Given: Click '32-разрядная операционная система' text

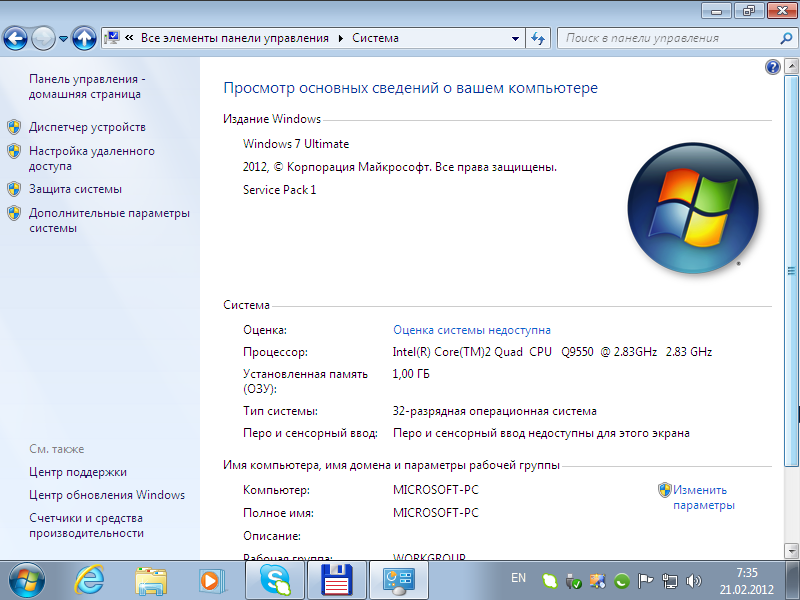Looking at the screenshot, I should coord(494,411).
